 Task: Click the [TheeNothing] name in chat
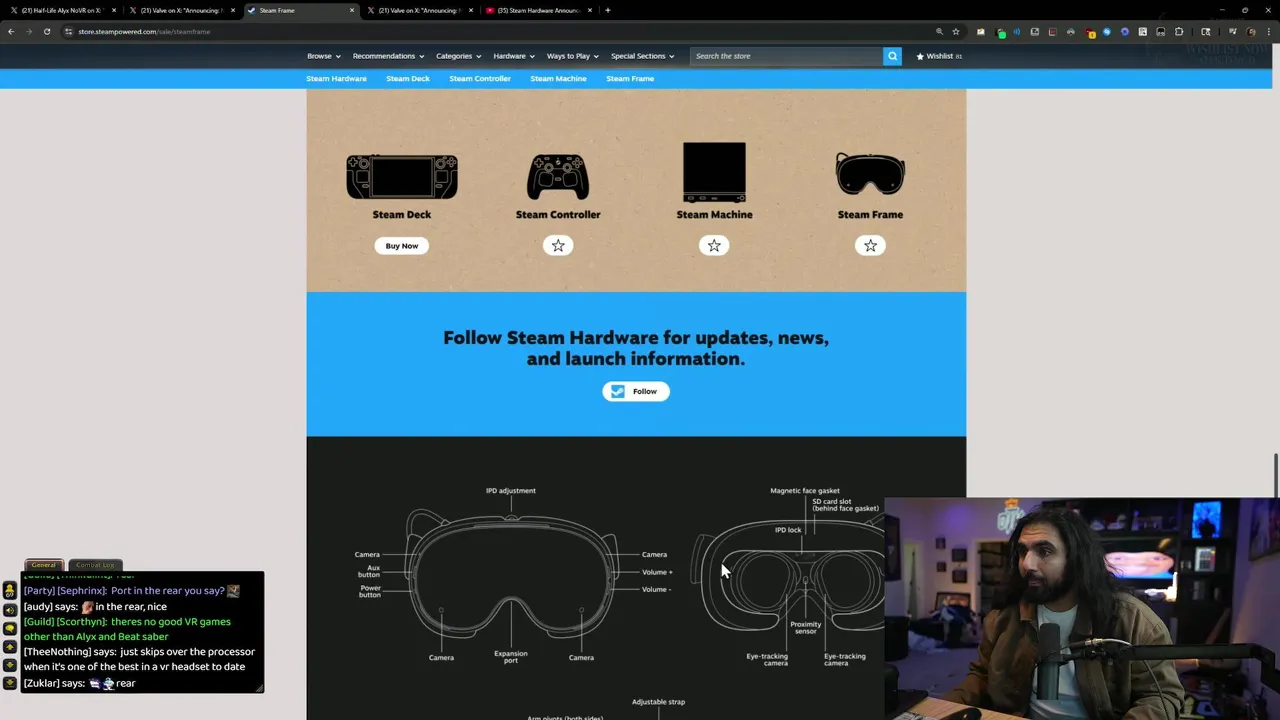pos(57,652)
